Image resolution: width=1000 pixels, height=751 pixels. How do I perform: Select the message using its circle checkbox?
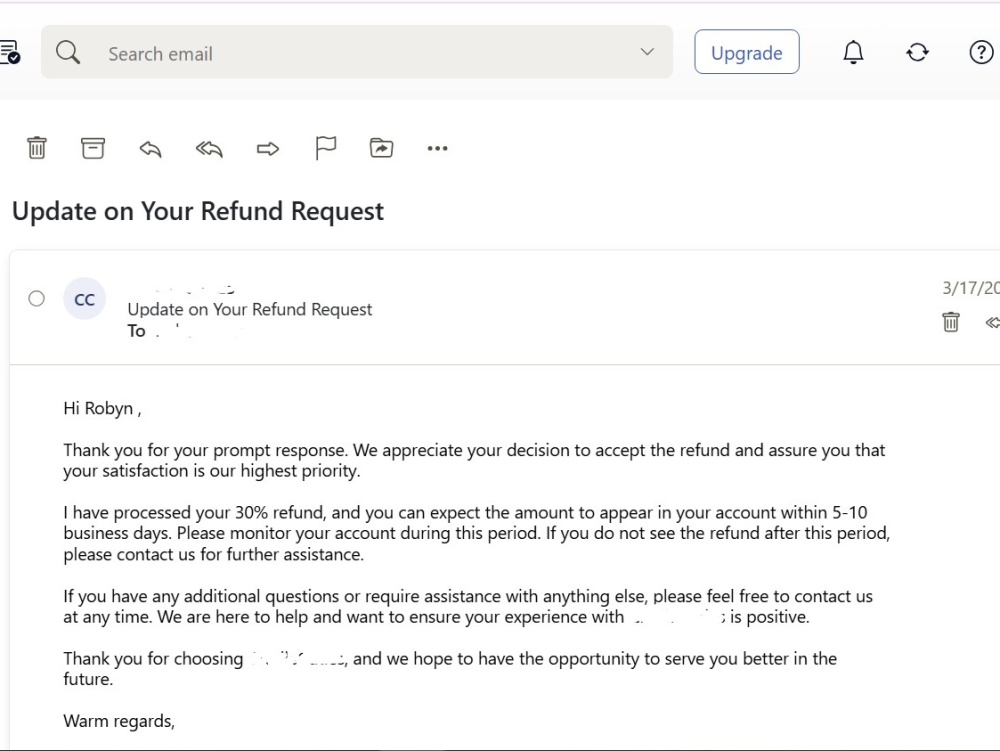(x=36, y=298)
